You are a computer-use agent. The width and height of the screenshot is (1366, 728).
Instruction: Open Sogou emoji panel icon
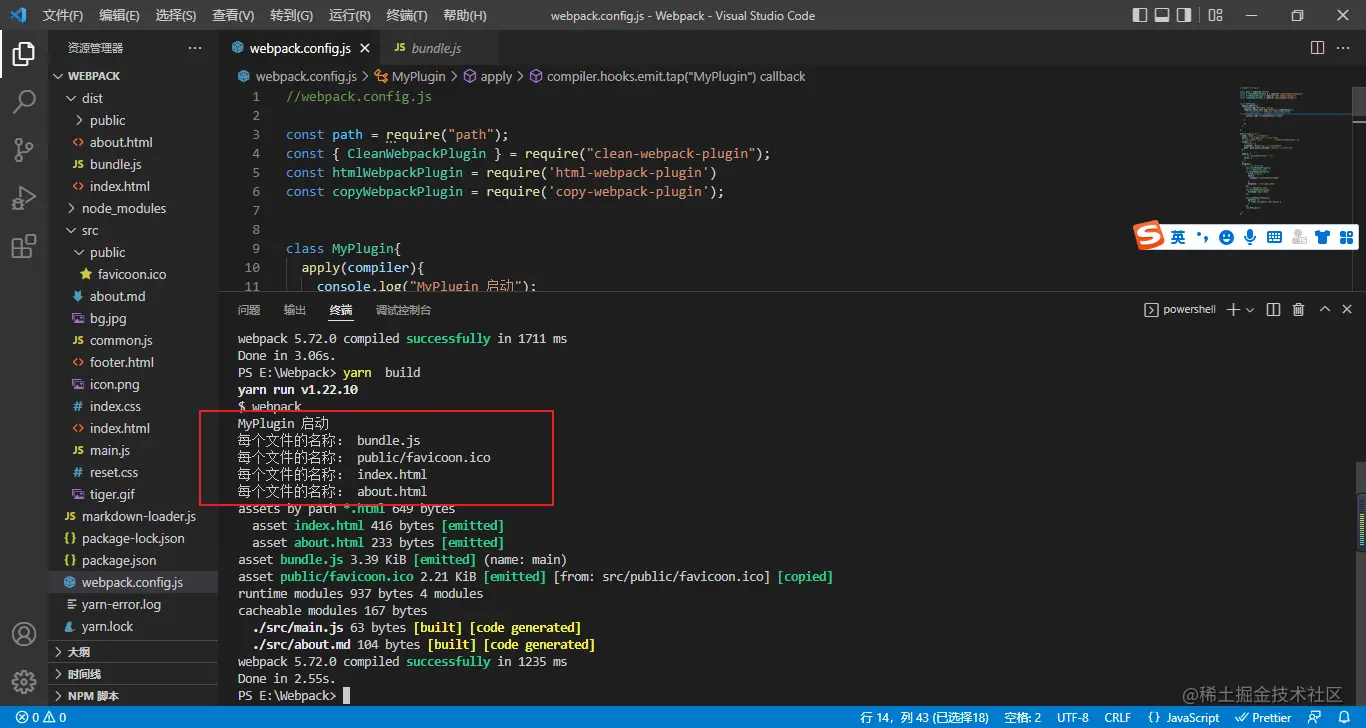point(1227,237)
